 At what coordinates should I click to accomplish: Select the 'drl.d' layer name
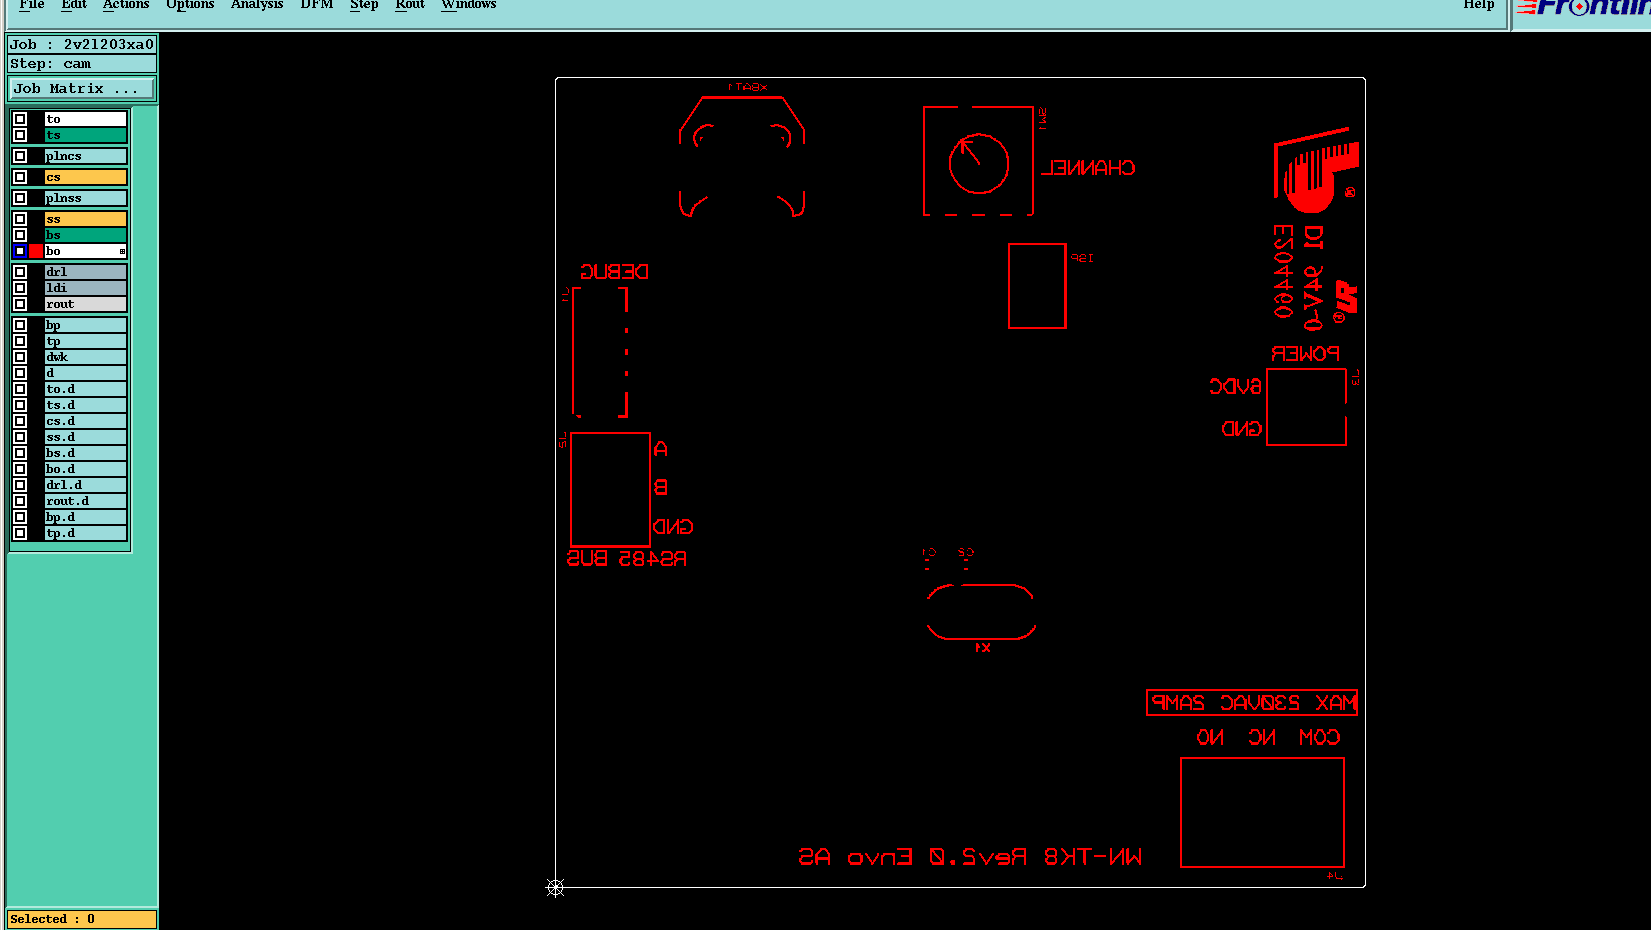pos(86,485)
